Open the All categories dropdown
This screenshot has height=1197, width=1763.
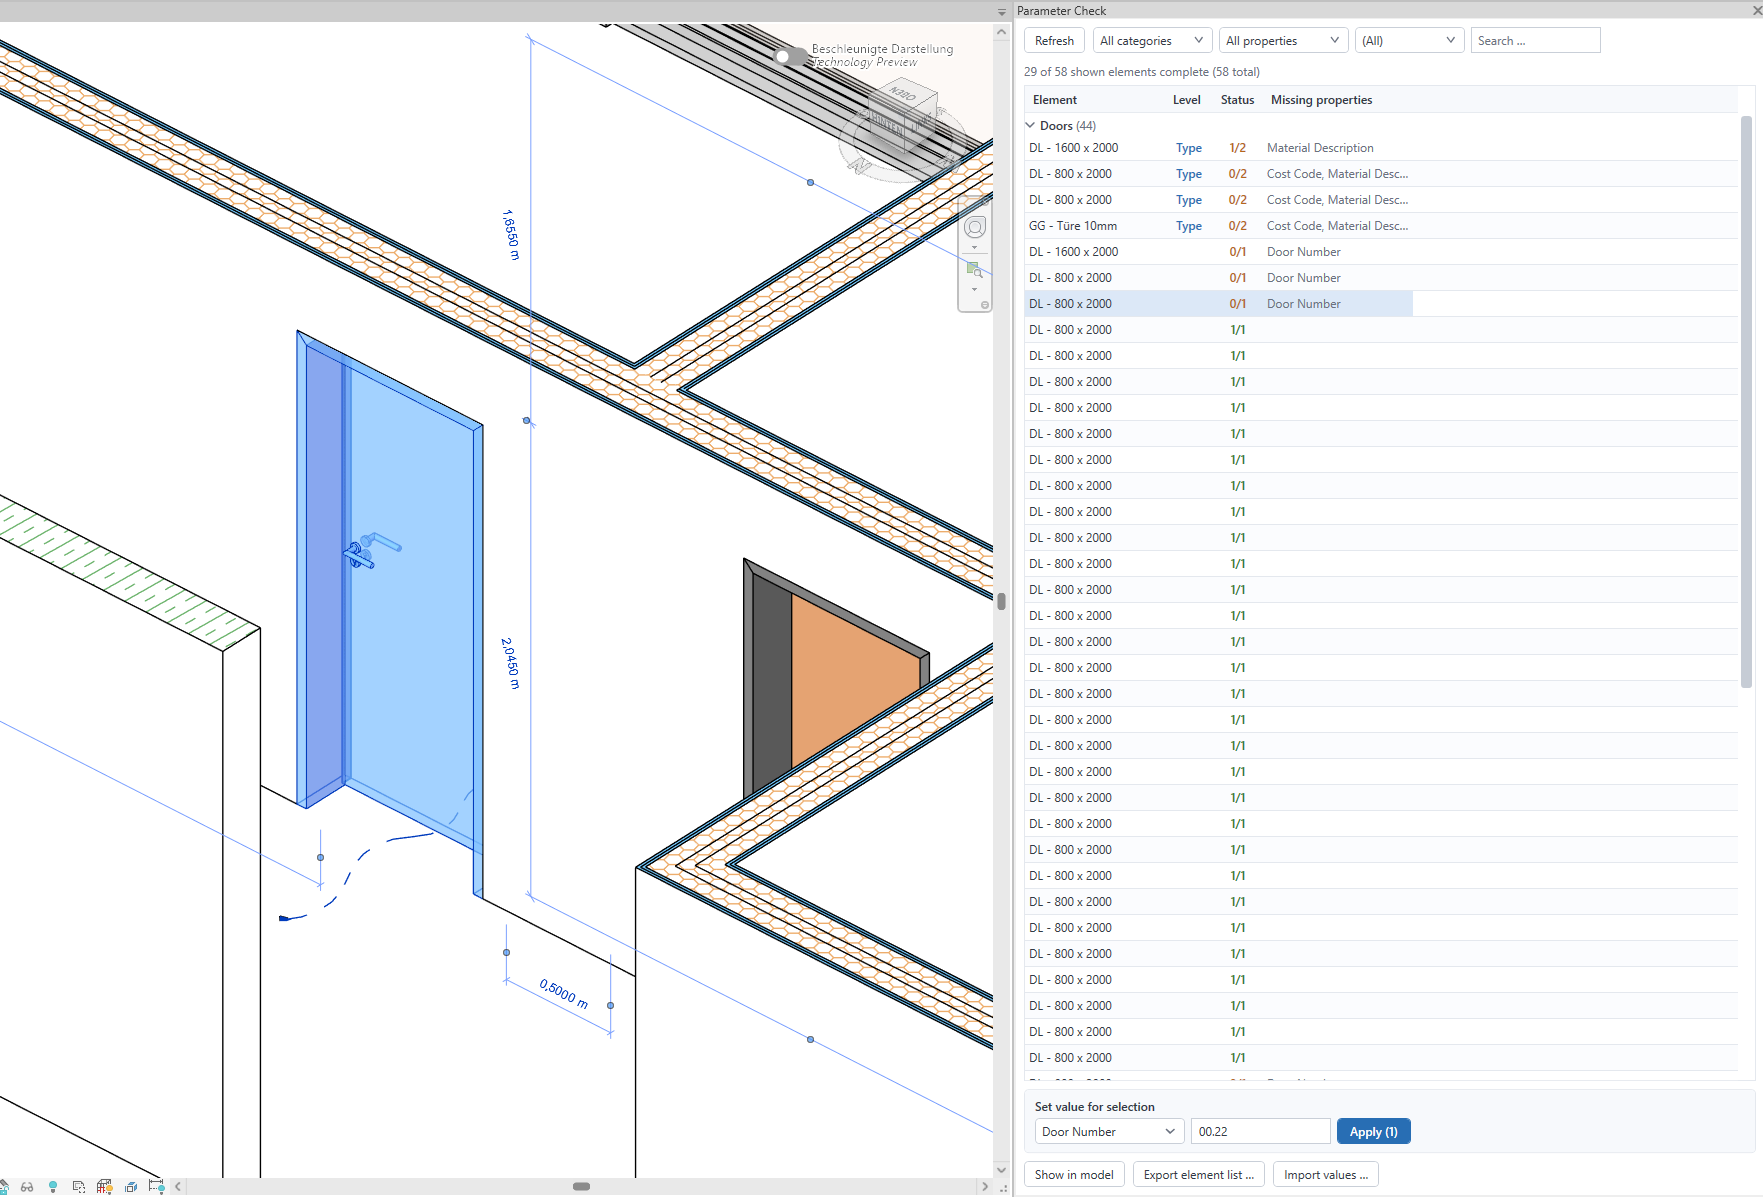pos(1152,41)
